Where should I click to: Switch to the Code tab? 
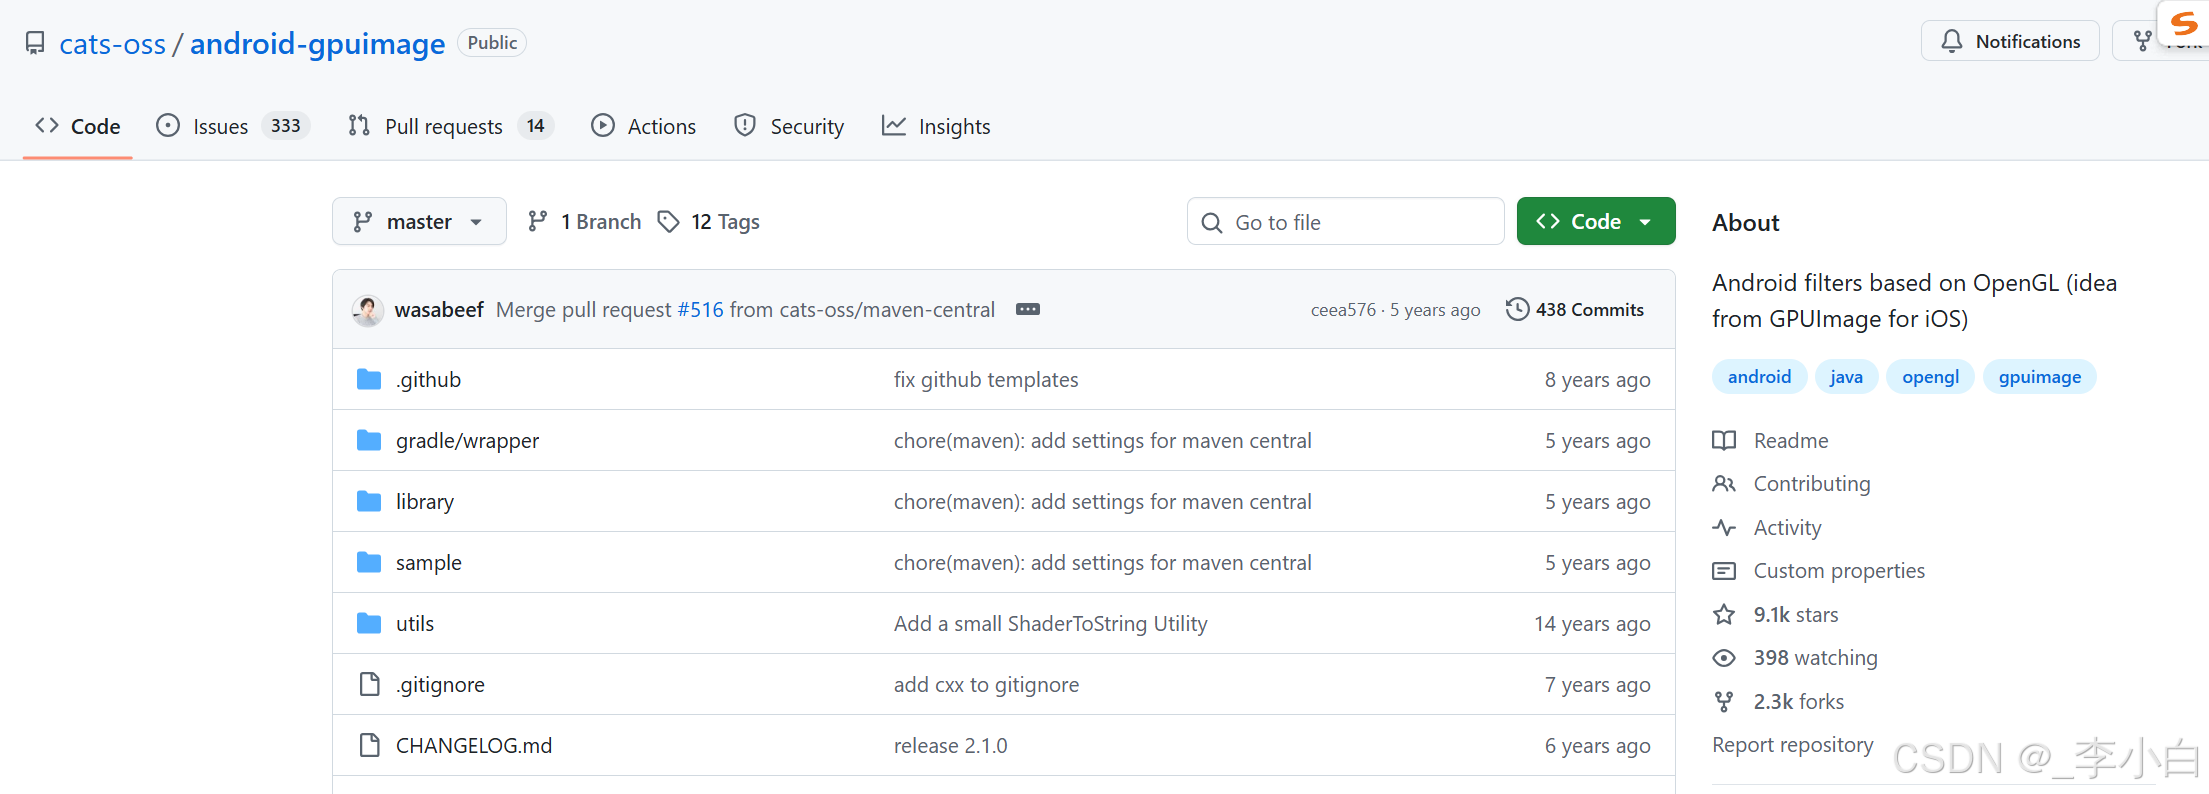coord(78,126)
